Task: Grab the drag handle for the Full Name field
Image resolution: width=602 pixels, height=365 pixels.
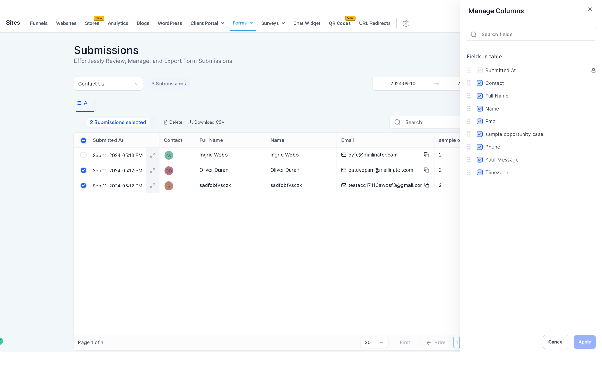Action: (x=469, y=96)
